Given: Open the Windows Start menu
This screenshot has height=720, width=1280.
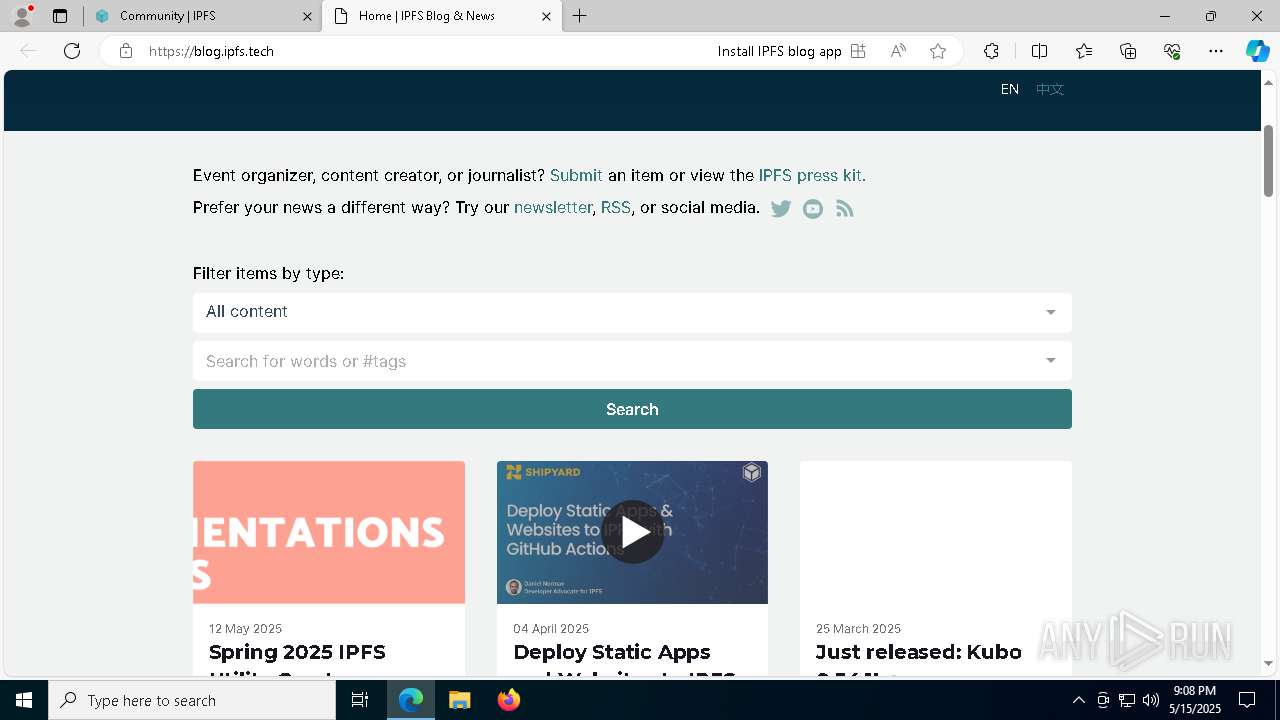Looking at the screenshot, I should [x=24, y=700].
